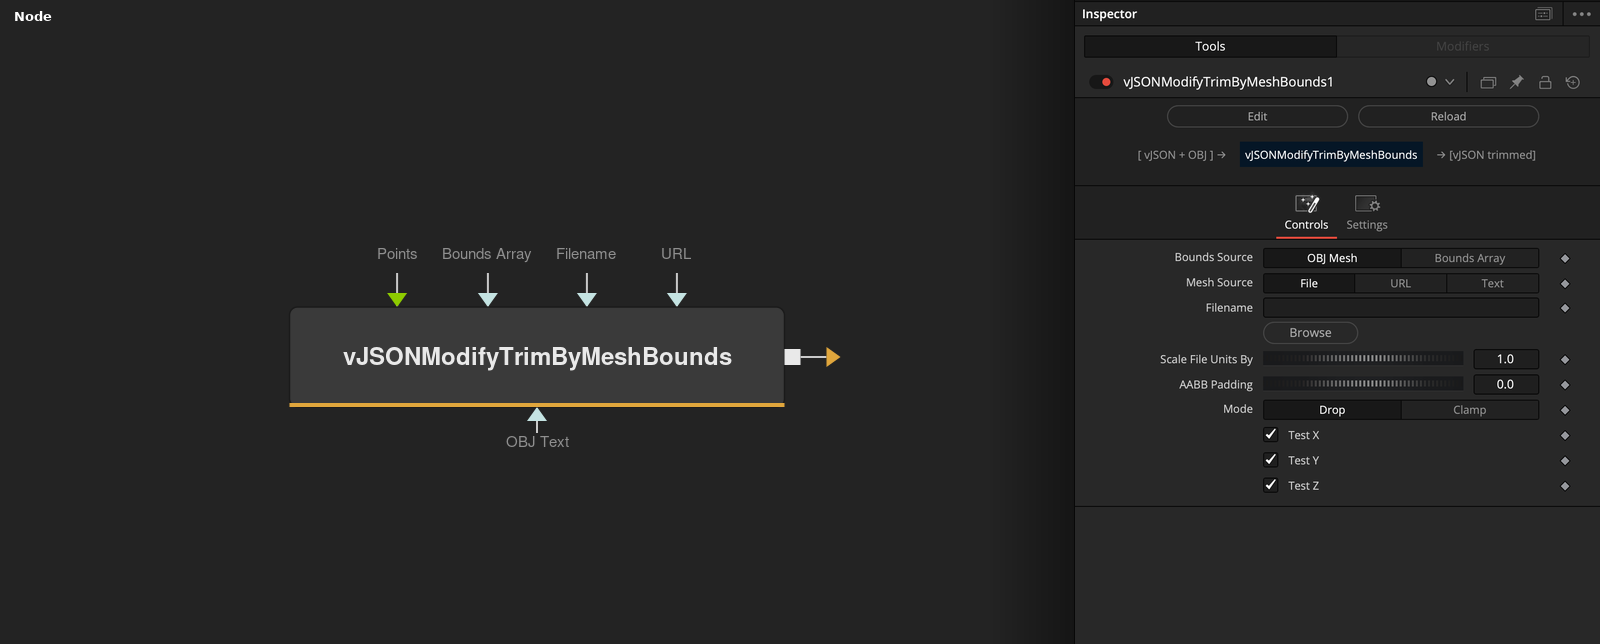Viewport: 1600px width, 644px height.
Task: Click the highlighted vJSONModifyTrimByMeshBounds label
Action: [1331, 154]
